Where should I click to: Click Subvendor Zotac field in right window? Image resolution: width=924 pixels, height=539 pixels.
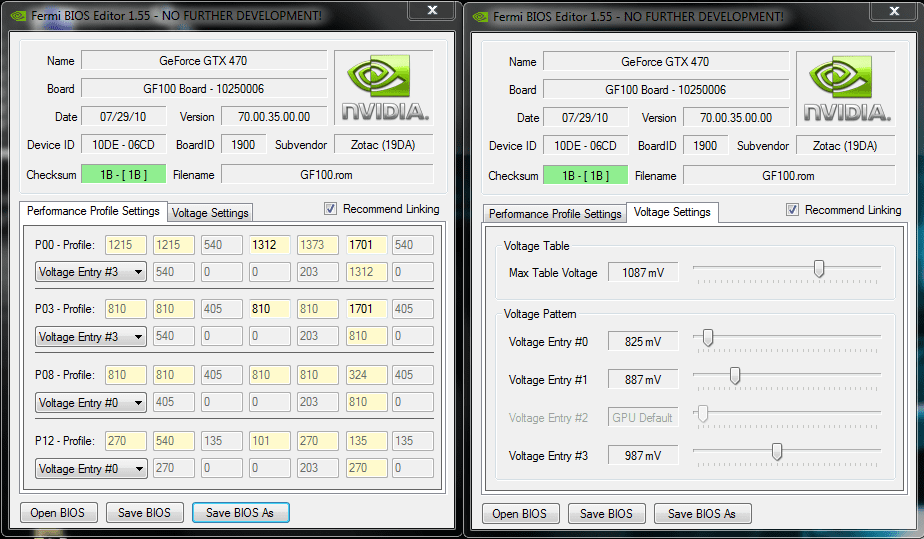point(846,146)
